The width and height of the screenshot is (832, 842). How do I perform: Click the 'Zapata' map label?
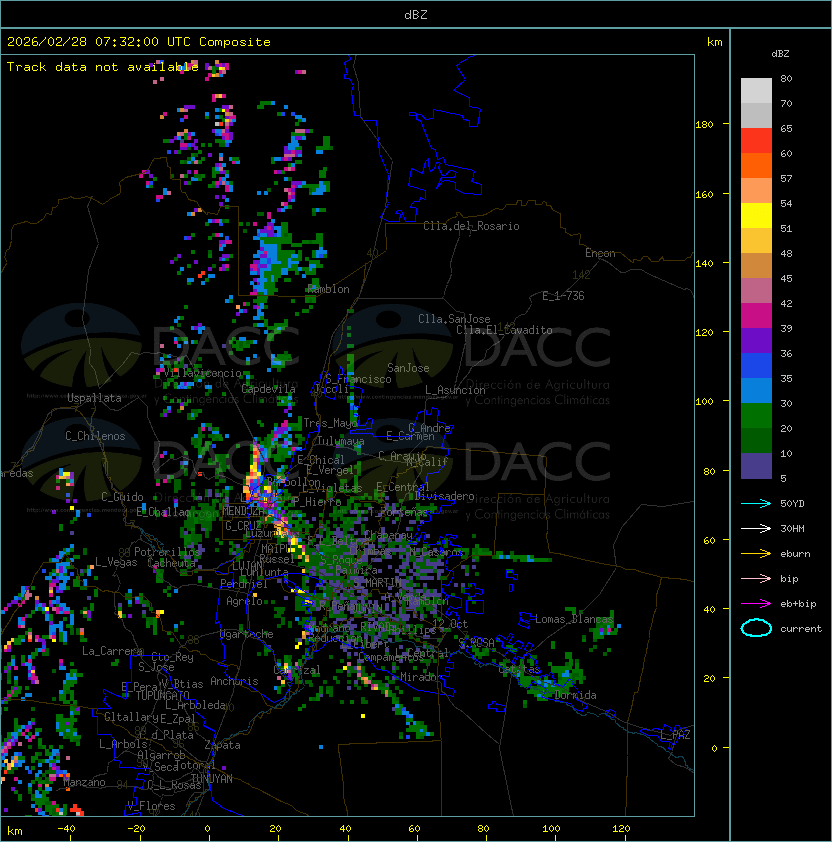(x=222, y=745)
